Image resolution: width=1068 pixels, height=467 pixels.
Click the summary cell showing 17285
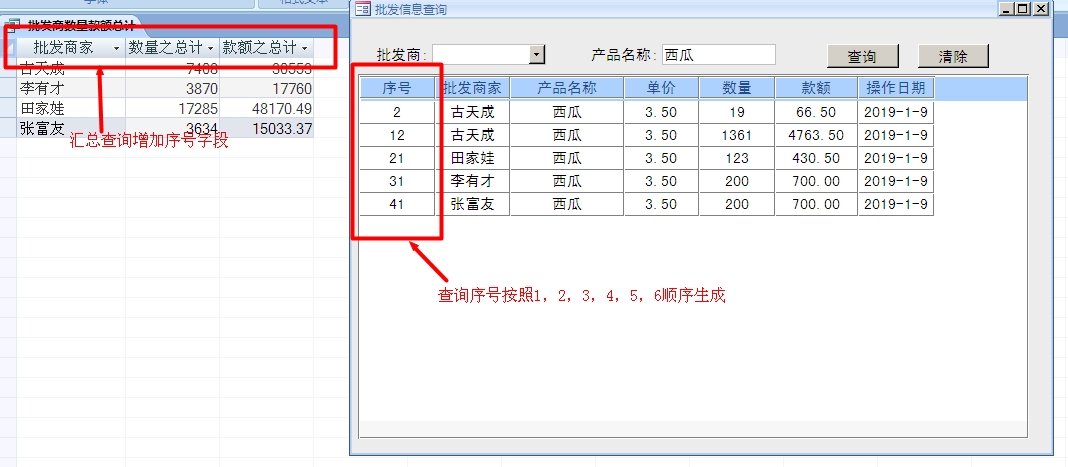pos(172,108)
